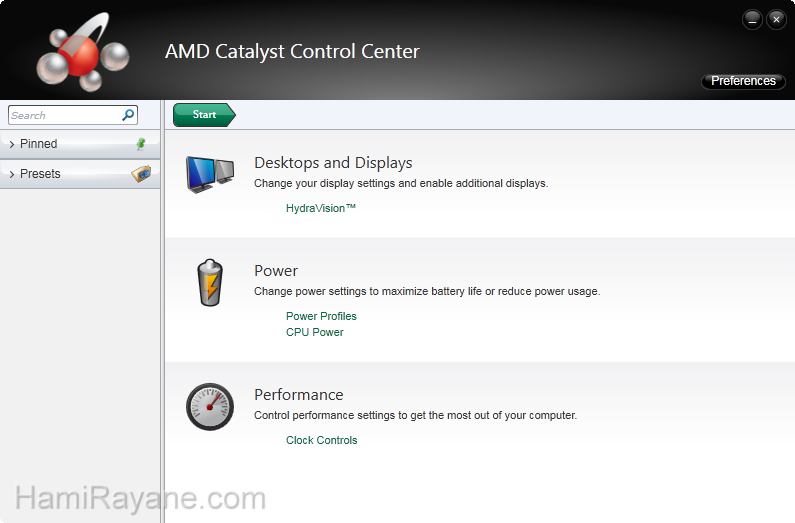Click the Performance gauge icon
795x523 pixels.
[x=210, y=406]
